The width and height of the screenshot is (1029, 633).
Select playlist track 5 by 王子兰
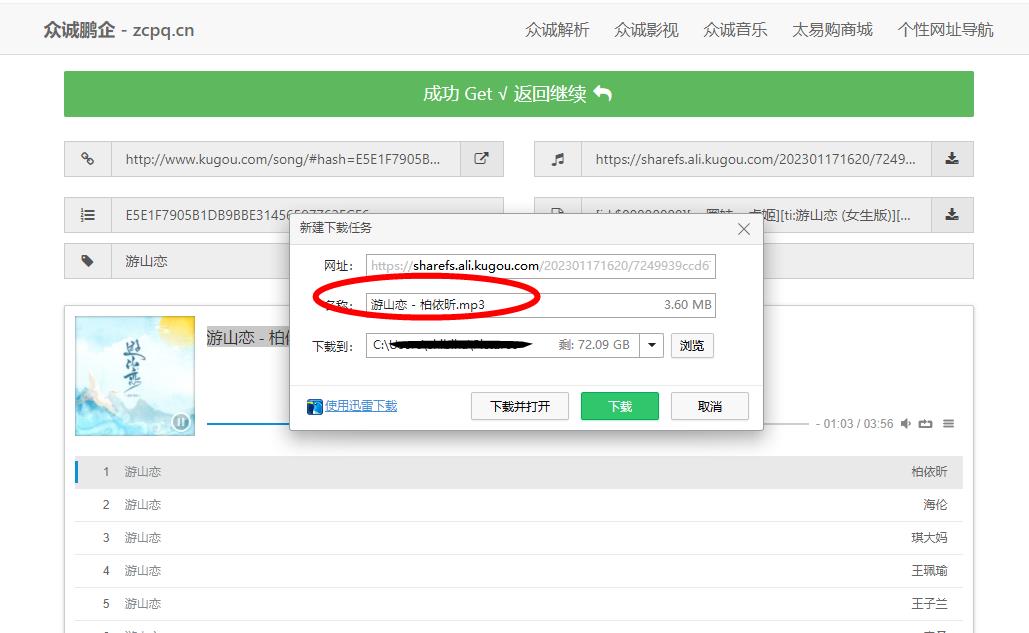(x=518, y=603)
